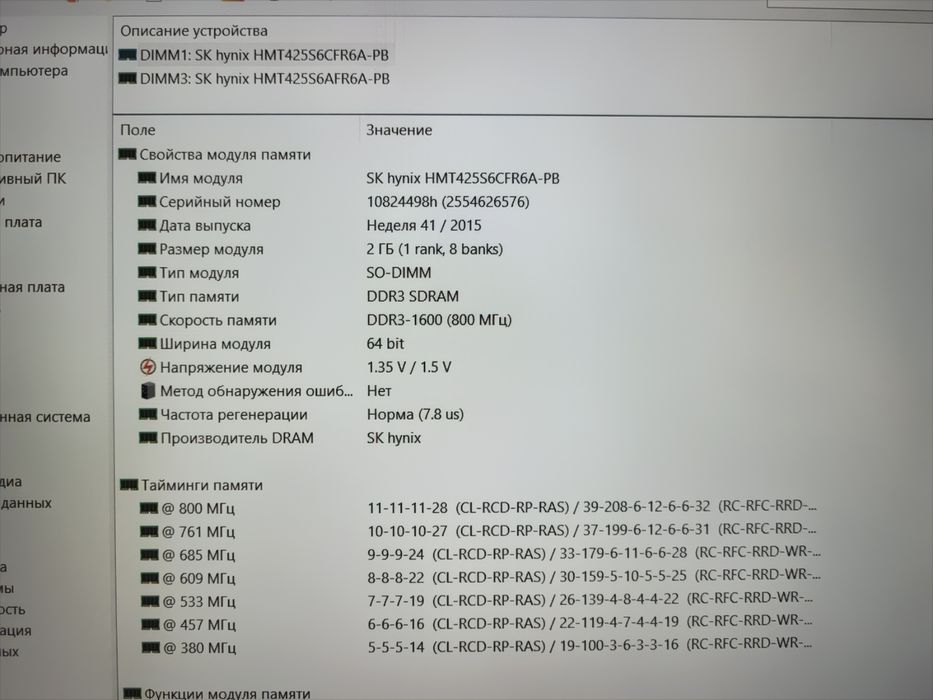Open sidebar item ending in данных

click(26, 503)
